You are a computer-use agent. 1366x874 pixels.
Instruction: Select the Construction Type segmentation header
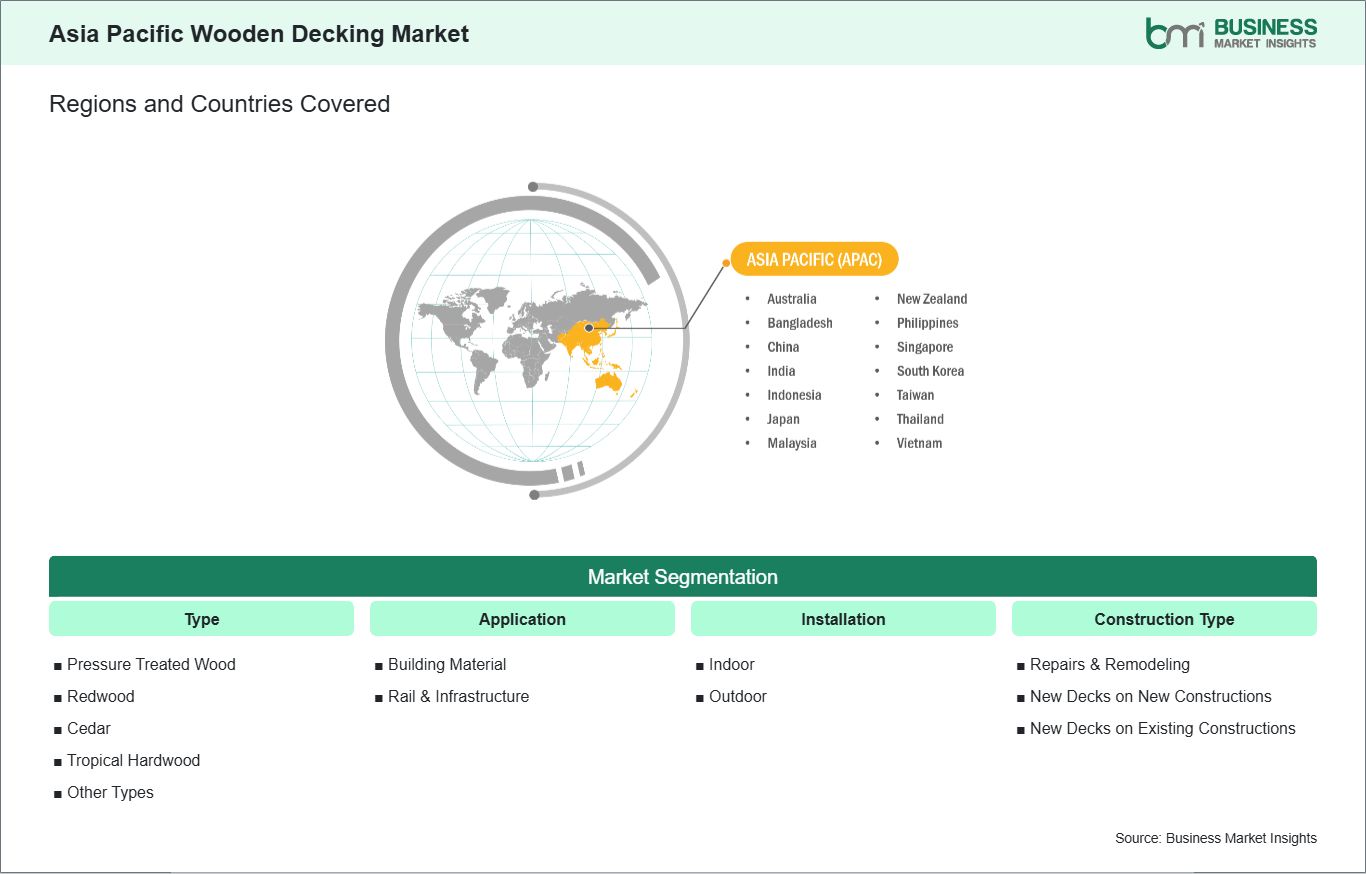coord(1164,619)
